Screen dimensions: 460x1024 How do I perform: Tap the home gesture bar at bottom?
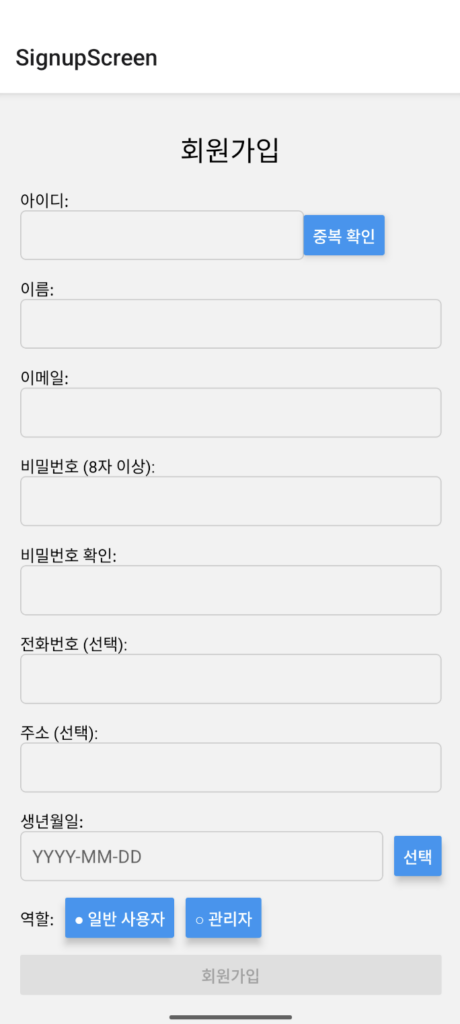point(230,1017)
